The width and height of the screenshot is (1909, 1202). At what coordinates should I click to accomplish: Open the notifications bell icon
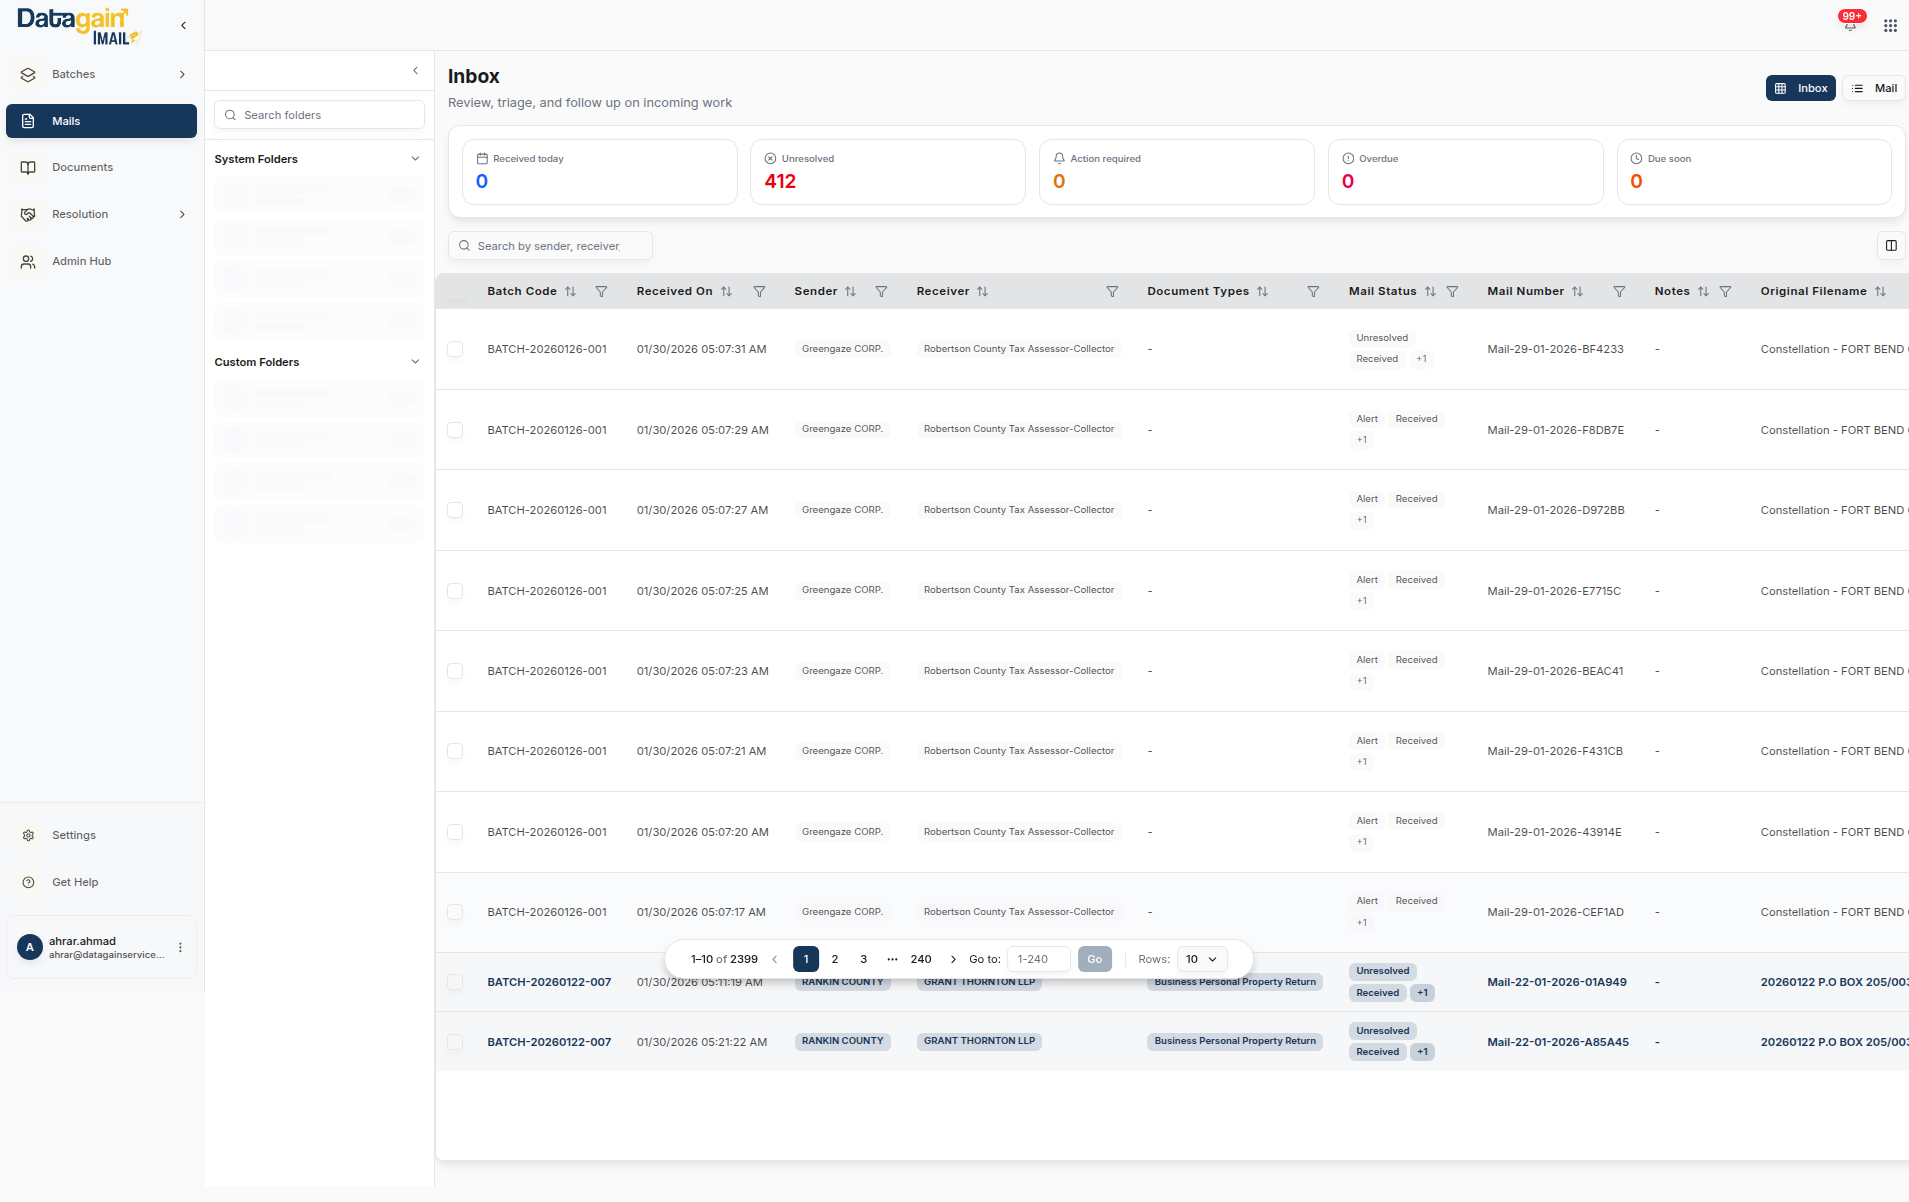point(1850,25)
